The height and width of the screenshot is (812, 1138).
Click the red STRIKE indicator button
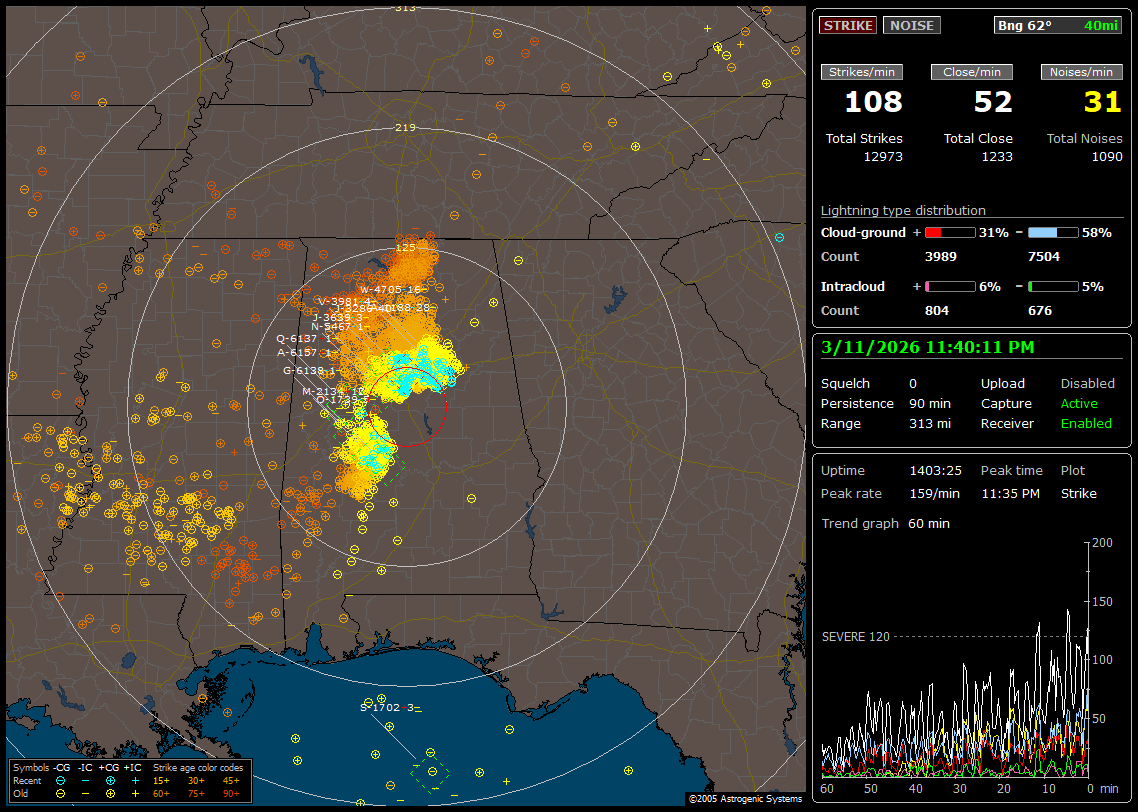click(848, 25)
